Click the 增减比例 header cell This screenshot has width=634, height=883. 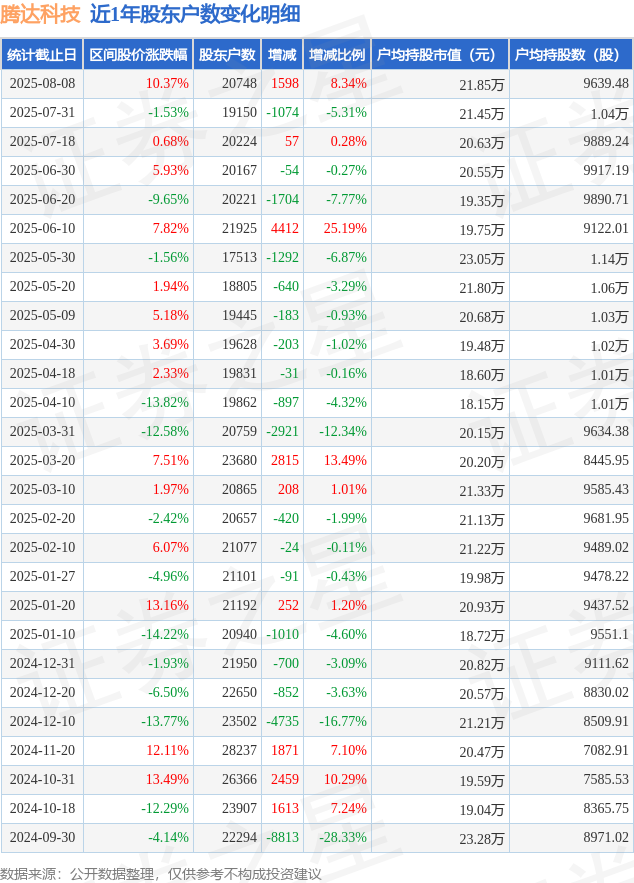(337, 55)
